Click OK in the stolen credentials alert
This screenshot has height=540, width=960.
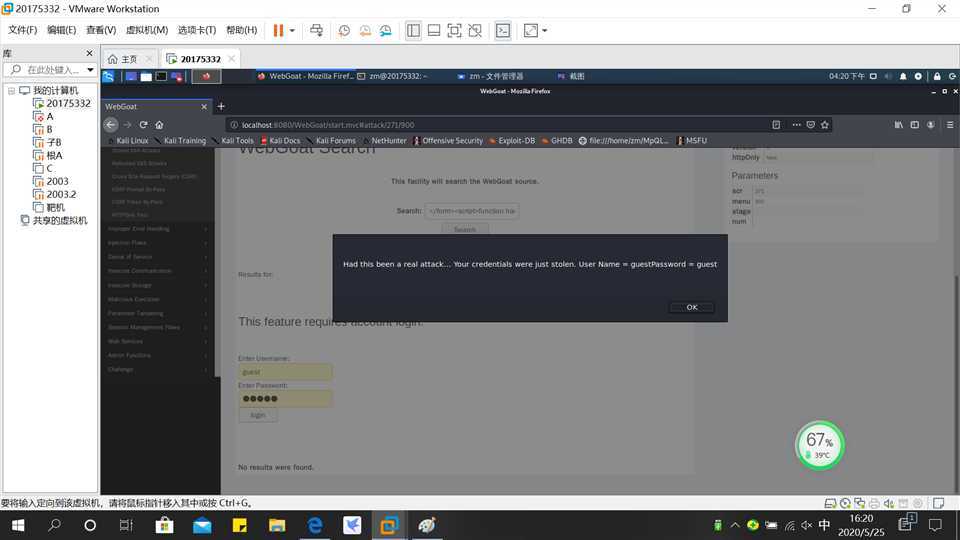tap(692, 307)
